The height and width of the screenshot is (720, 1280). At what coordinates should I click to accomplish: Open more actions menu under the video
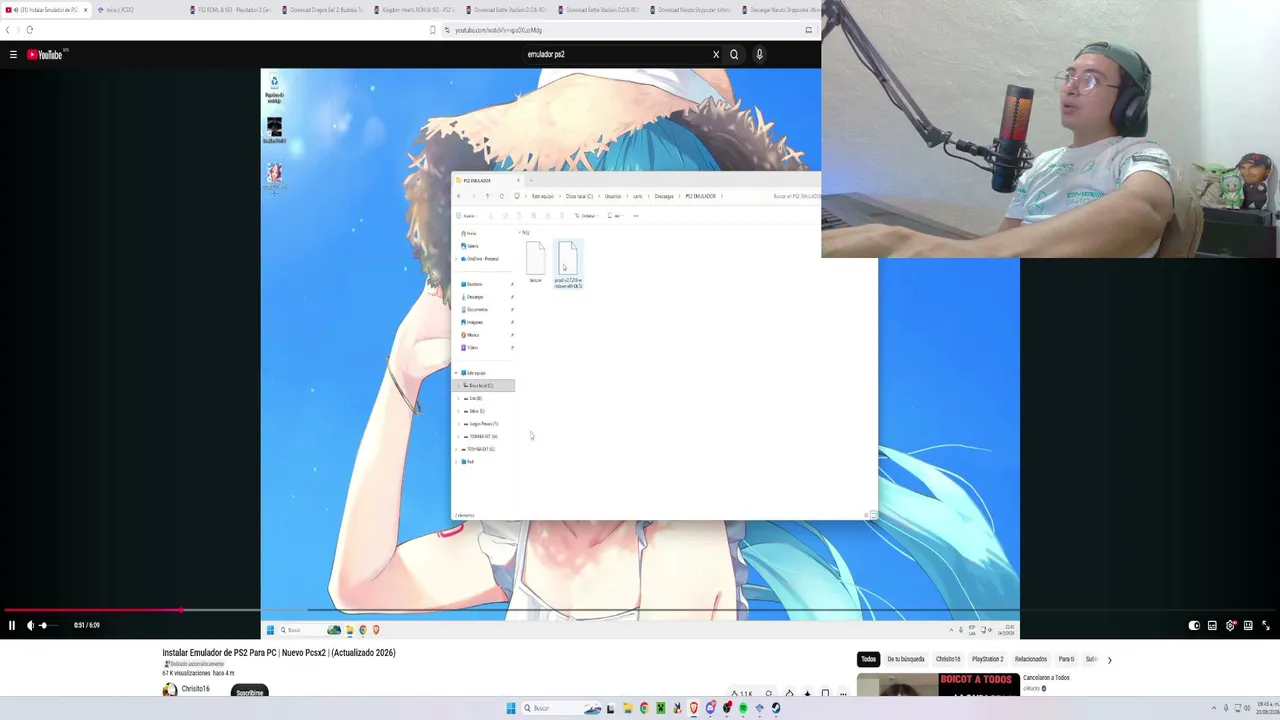843,693
